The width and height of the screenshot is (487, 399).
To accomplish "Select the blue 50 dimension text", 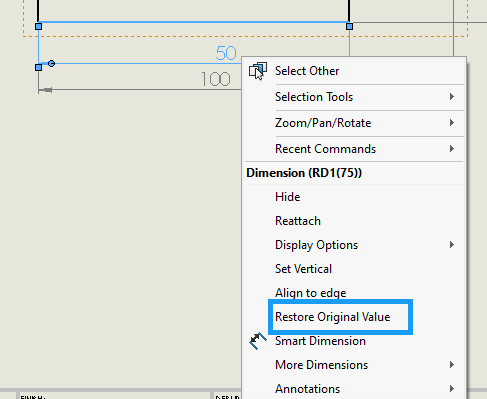I will point(226,53).
